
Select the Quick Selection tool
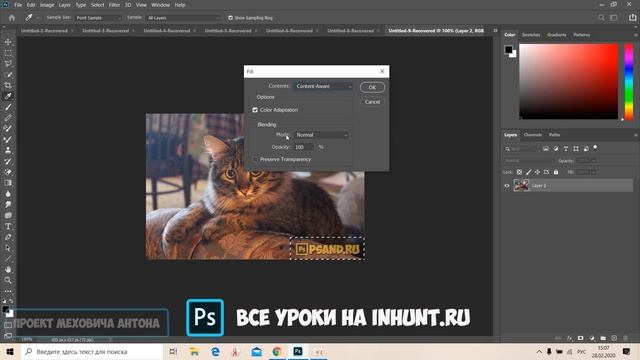8,75
